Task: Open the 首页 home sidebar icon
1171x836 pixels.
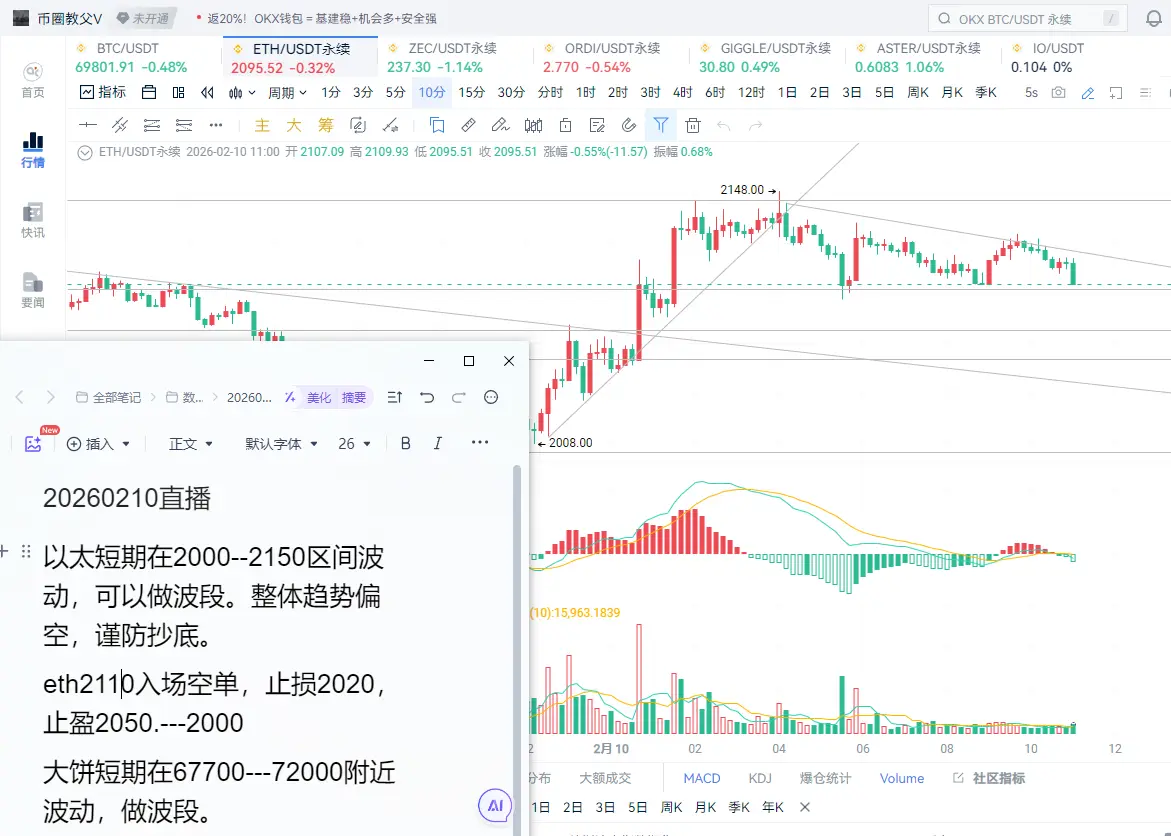Action: pyautogui.click(x=33, y=80)
